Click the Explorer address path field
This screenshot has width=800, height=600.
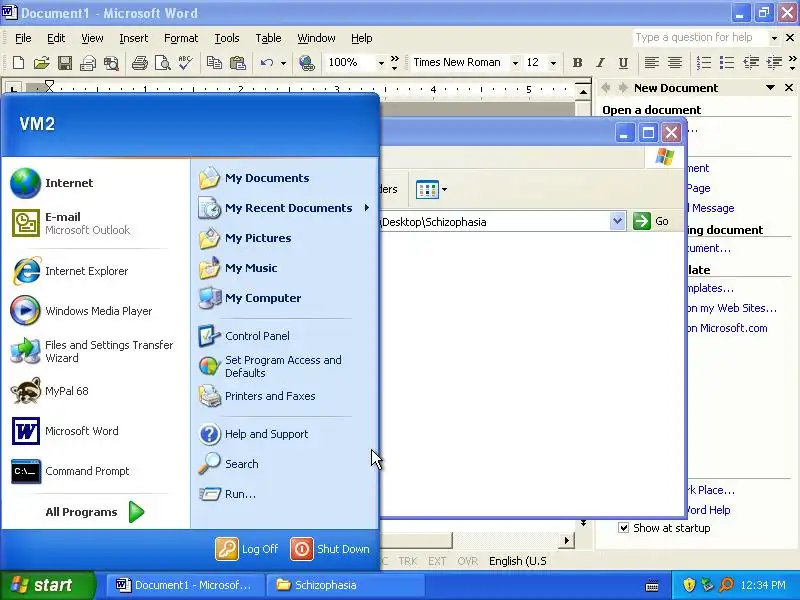tap(494, 221)
